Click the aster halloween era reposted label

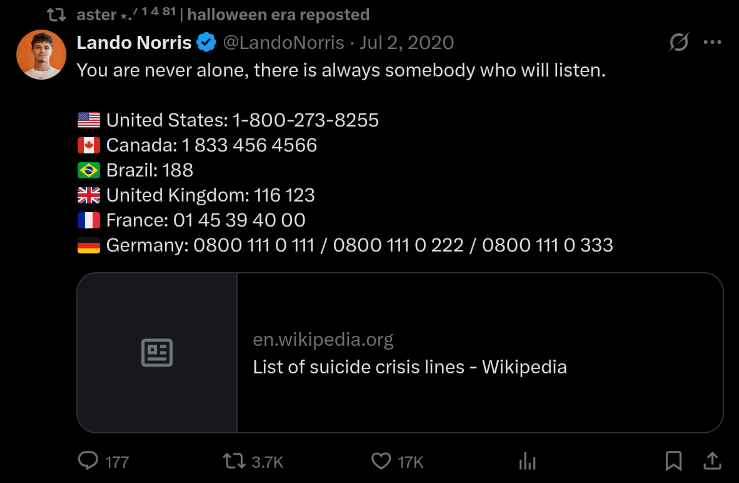tap(223, 15)
